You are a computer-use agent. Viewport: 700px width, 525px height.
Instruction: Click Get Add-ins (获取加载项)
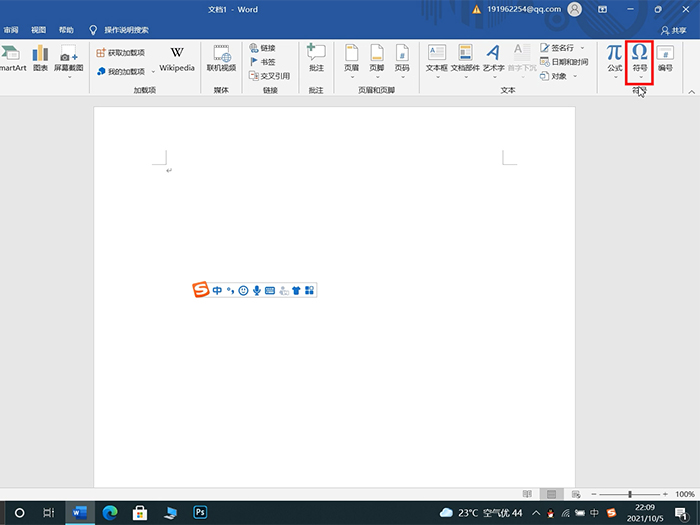coord(121,53)
